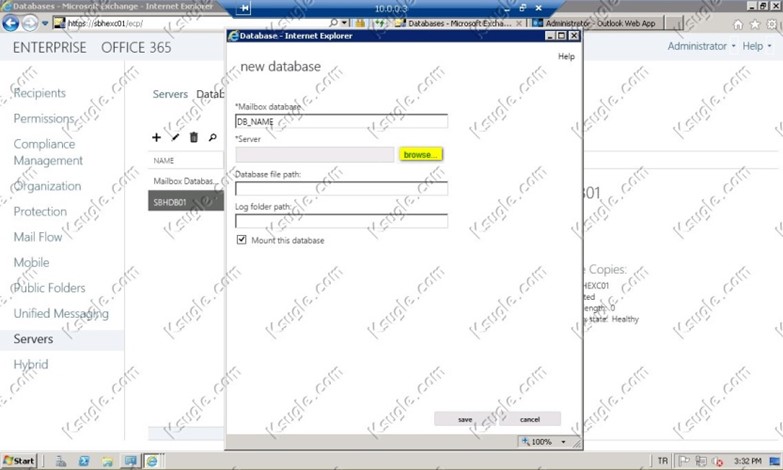Click the delete trash icon in Databases toolbar
This screenshot has height=470, width=783.
tap(194, 137)
